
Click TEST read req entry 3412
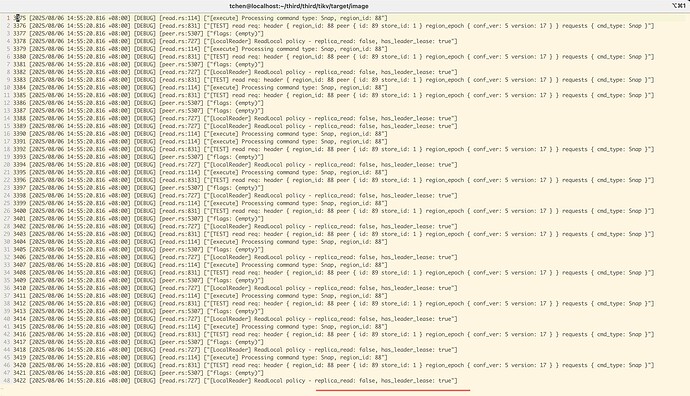tap(334, 304)
